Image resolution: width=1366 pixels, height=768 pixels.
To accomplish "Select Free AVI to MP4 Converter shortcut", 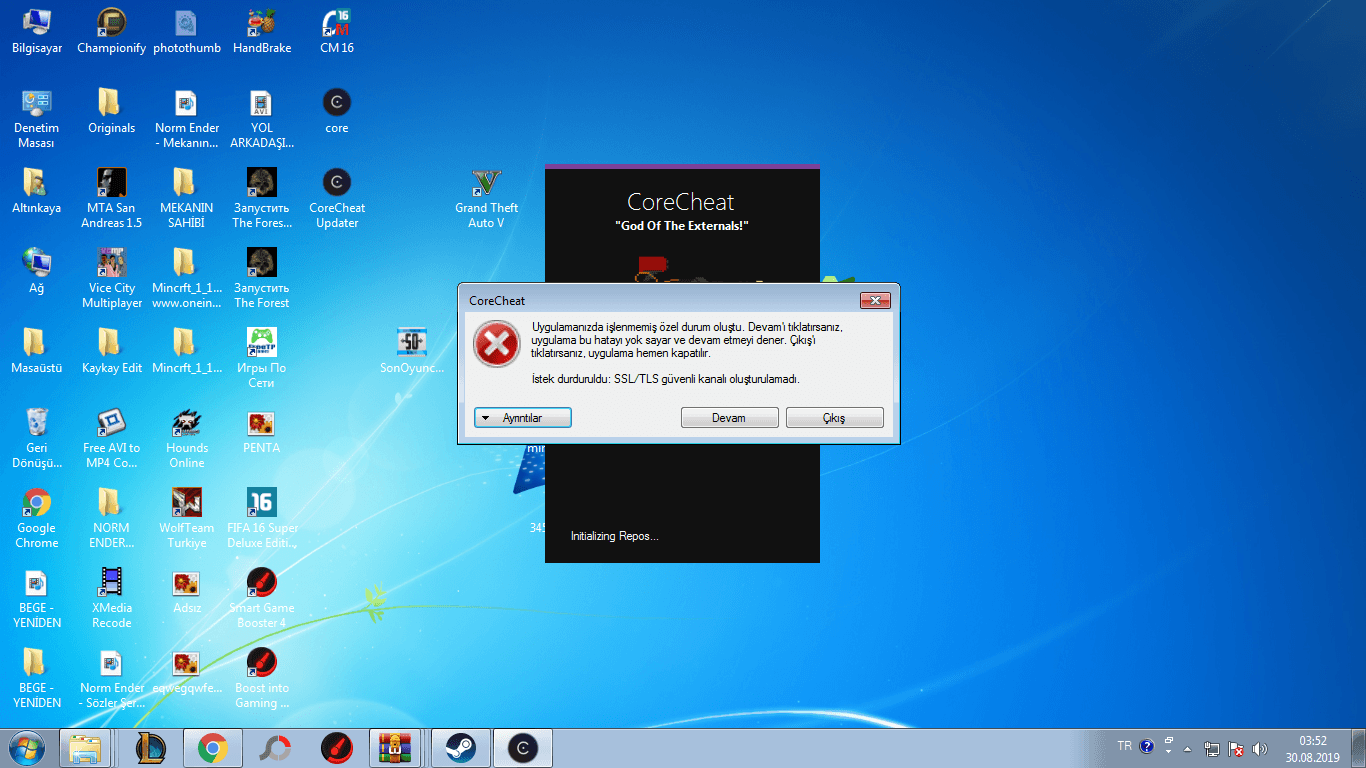I will (x=112, y=439).
